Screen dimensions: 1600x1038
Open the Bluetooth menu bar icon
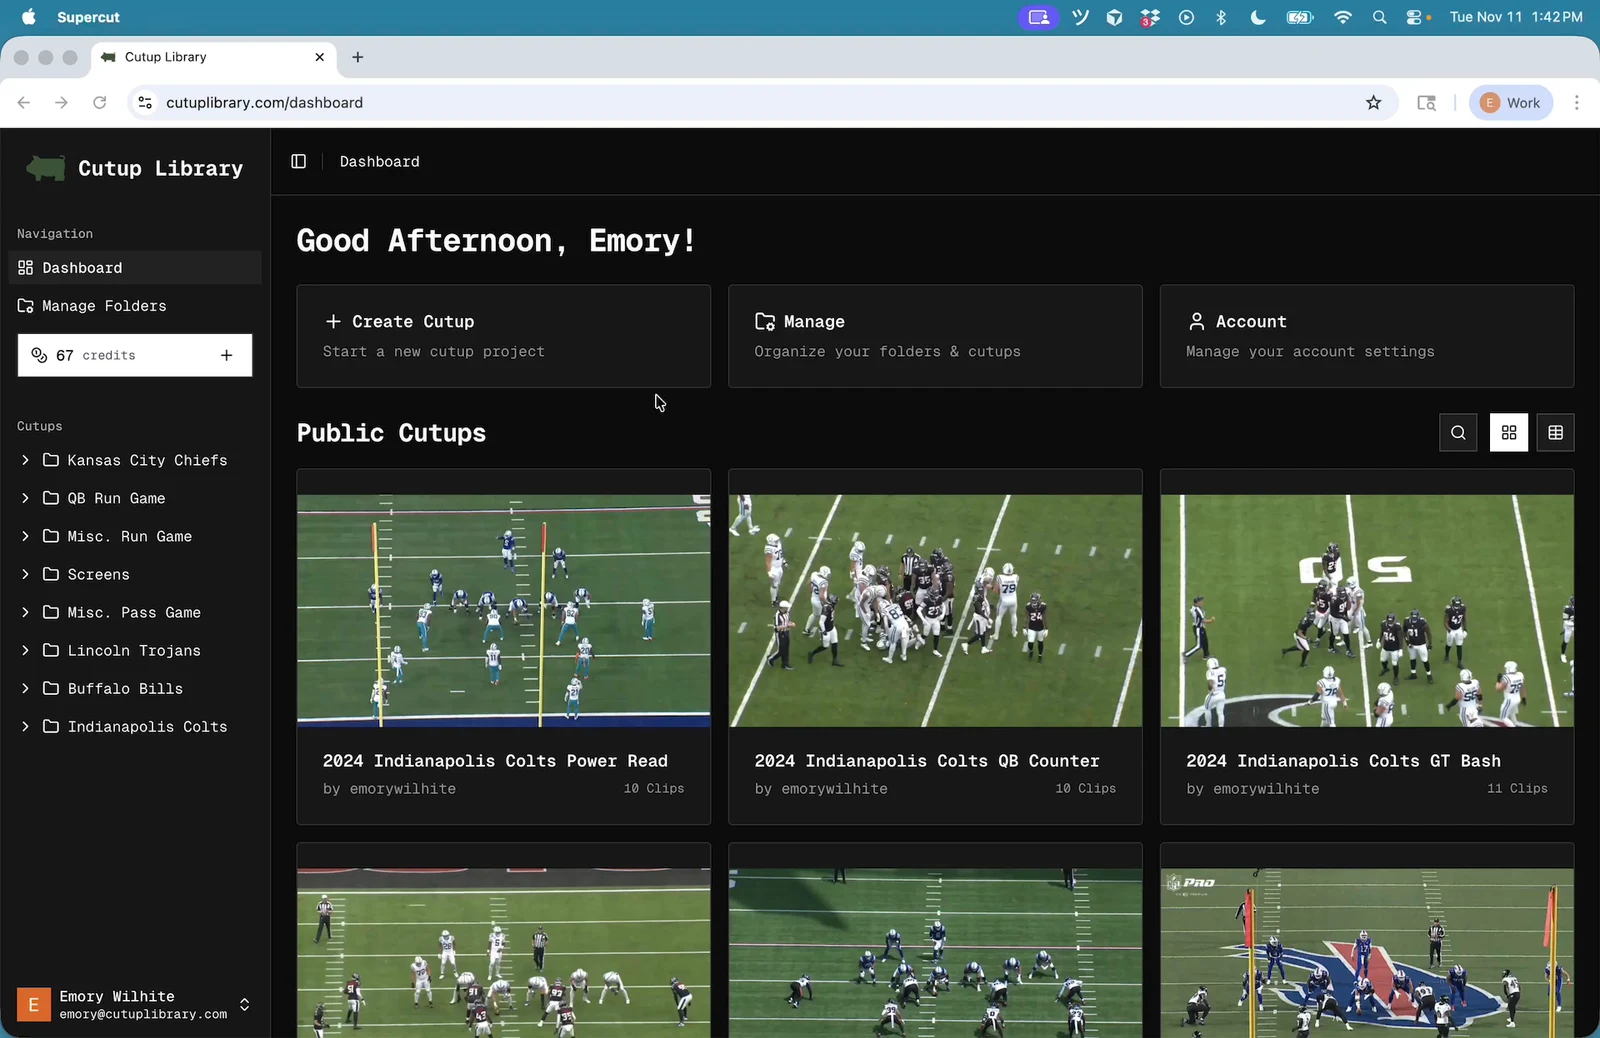coord(1221,17)
